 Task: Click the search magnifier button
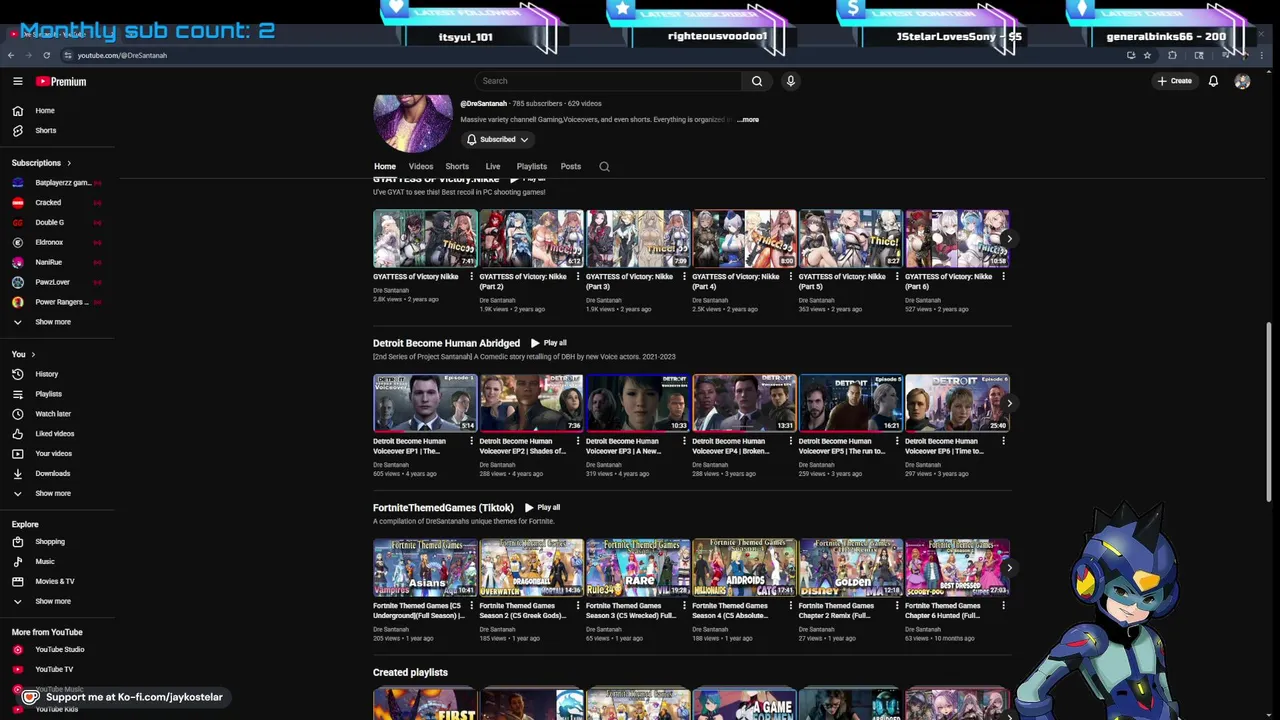point(757,81)
